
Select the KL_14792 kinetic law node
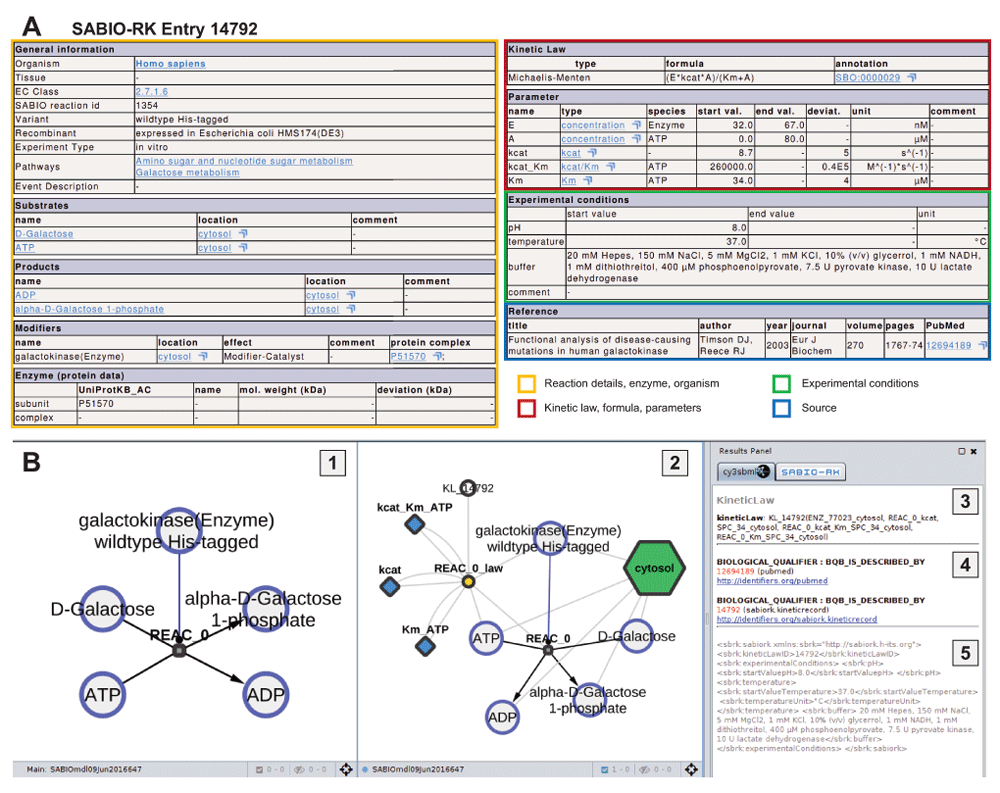pyautogui.click(x=468, y=488)
